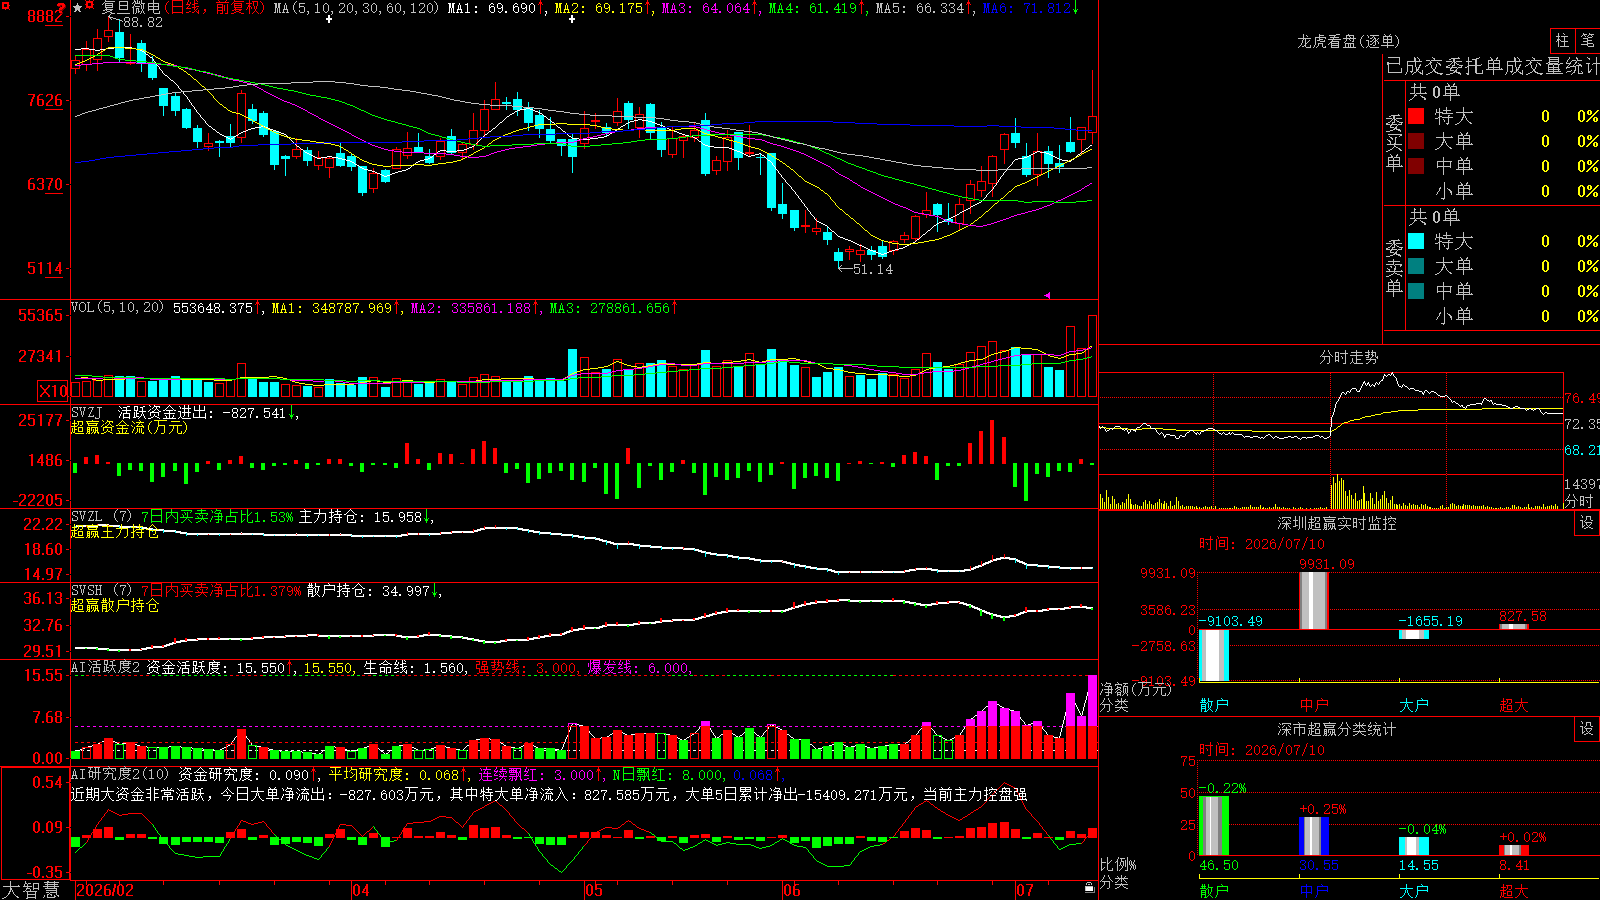Click the star icon beside 复旦微电

click(x=78, y=8)
